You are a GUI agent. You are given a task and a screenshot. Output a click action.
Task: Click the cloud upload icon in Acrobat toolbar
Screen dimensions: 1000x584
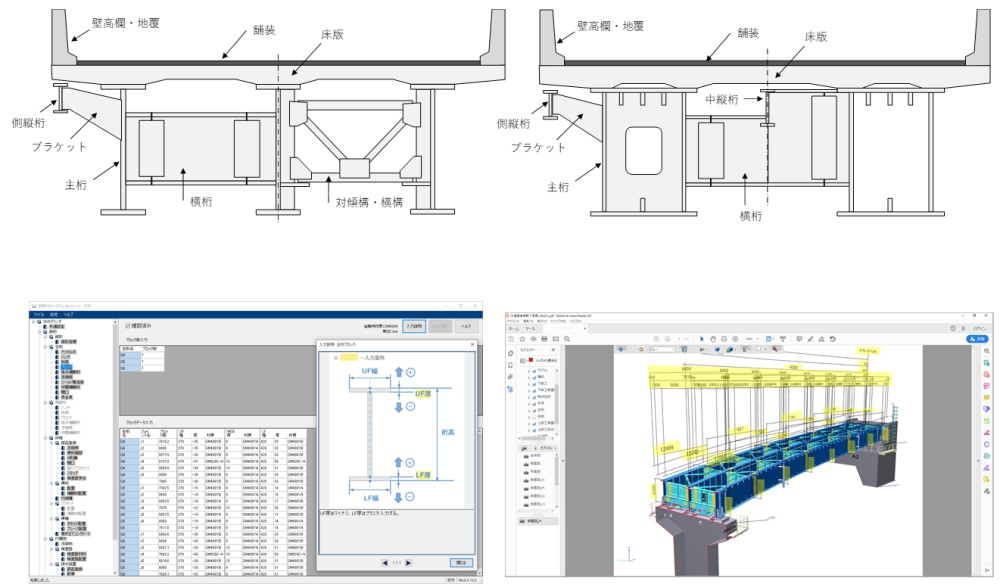click(x=533, y=339)
